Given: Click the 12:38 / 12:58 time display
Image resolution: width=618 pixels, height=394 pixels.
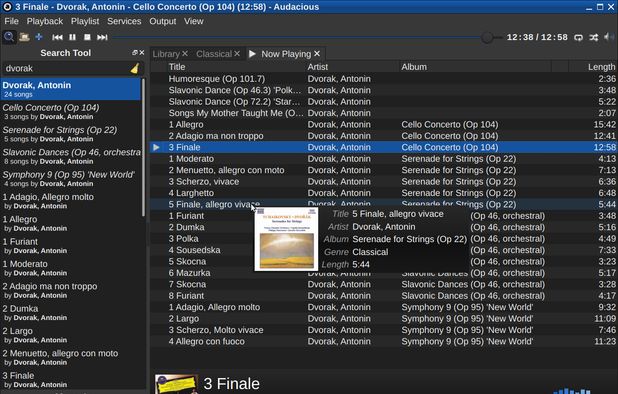Looking at the screenshot, I should [x=537, y=37].
